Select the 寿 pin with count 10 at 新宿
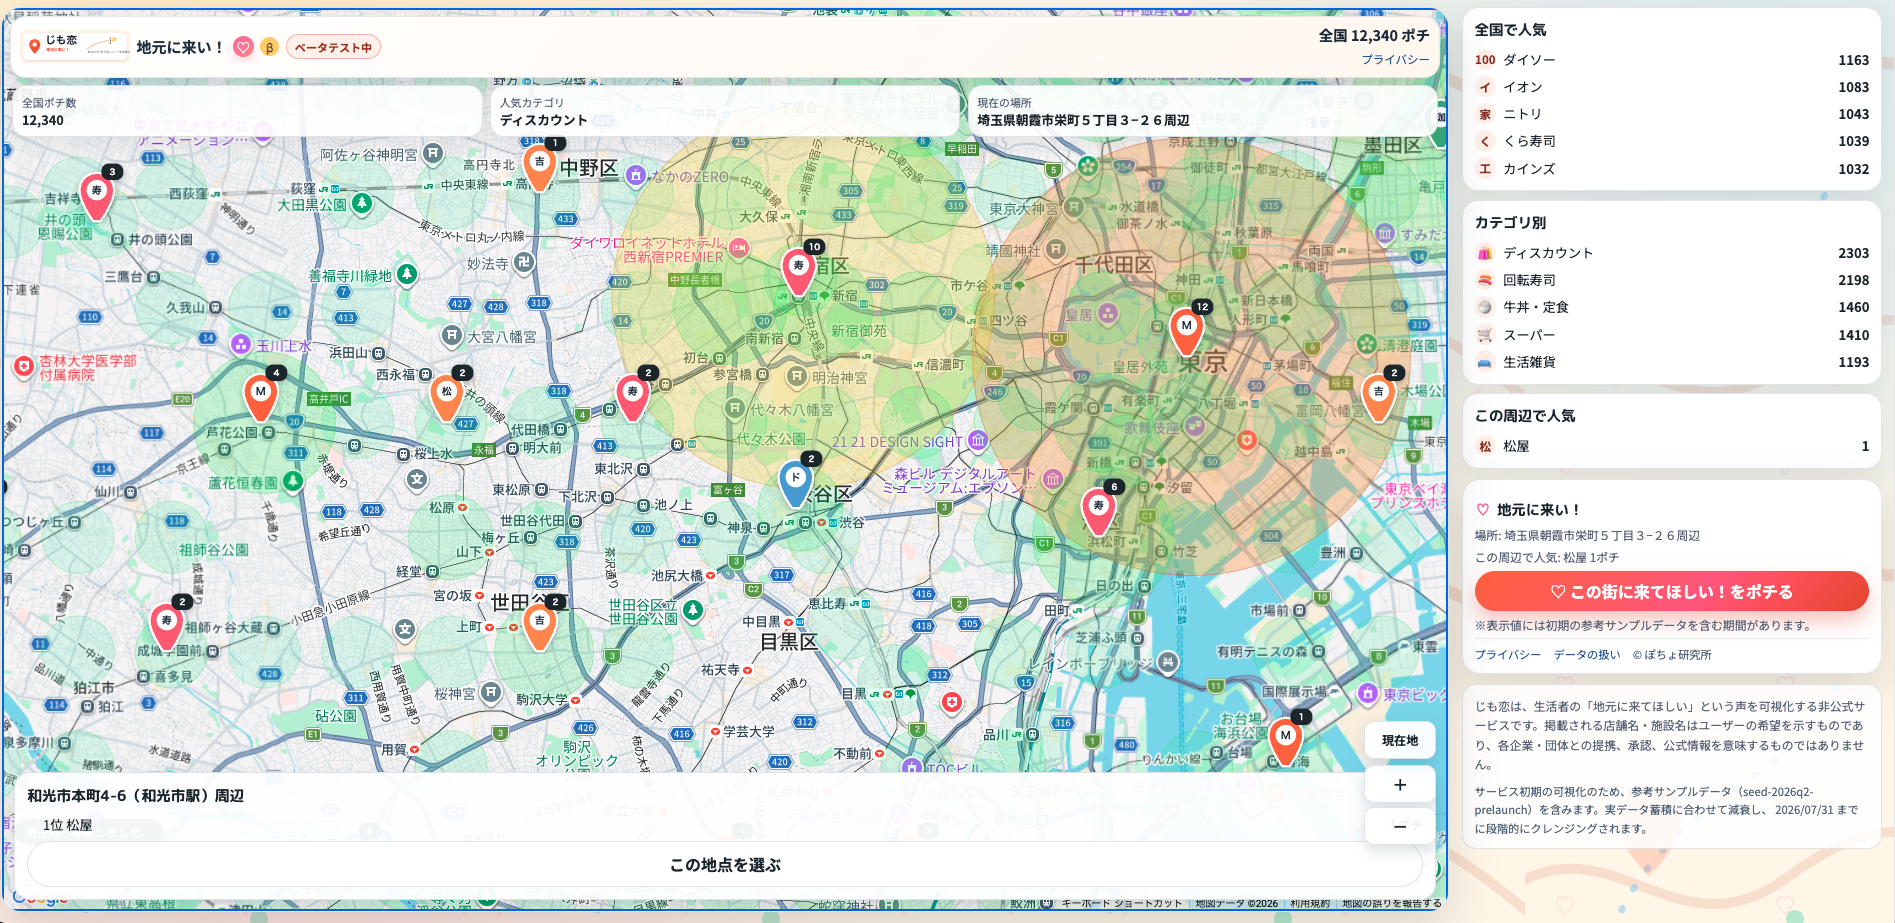 (798, 271)
